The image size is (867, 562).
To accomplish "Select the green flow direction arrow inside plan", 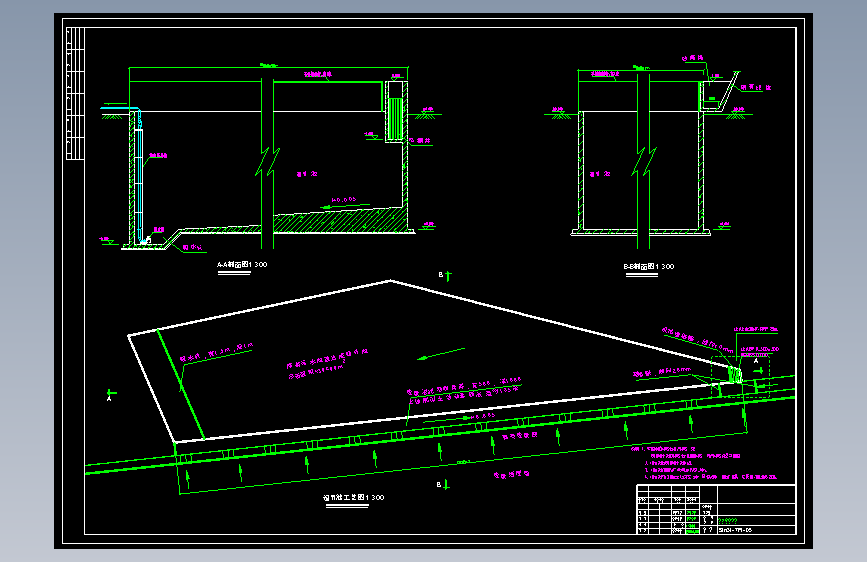I will [x=441, y=354].
